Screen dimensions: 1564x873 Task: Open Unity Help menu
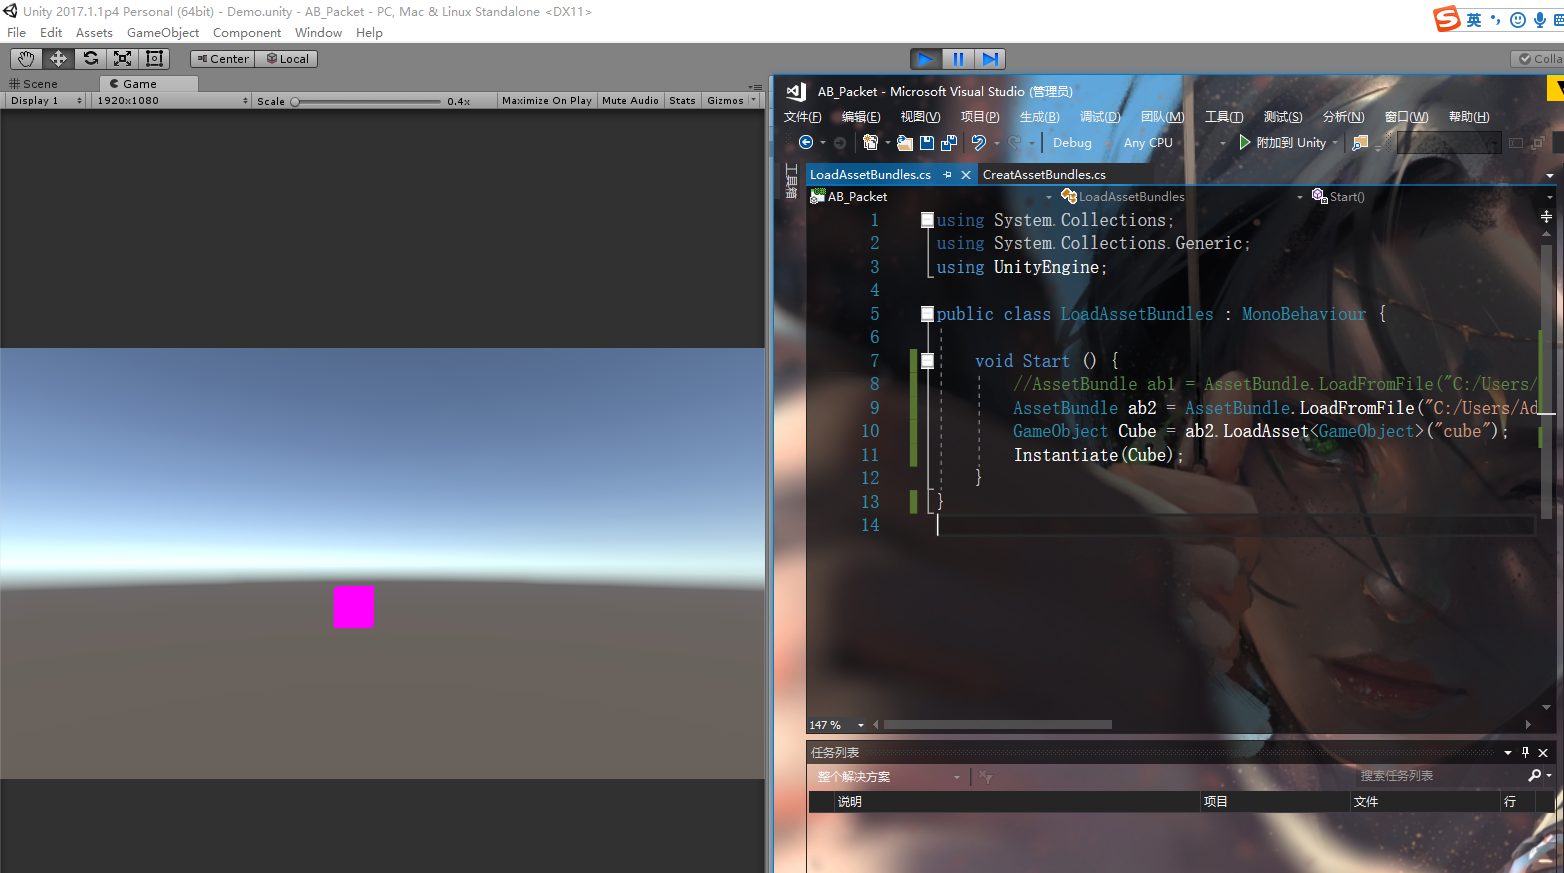(369, 33)
